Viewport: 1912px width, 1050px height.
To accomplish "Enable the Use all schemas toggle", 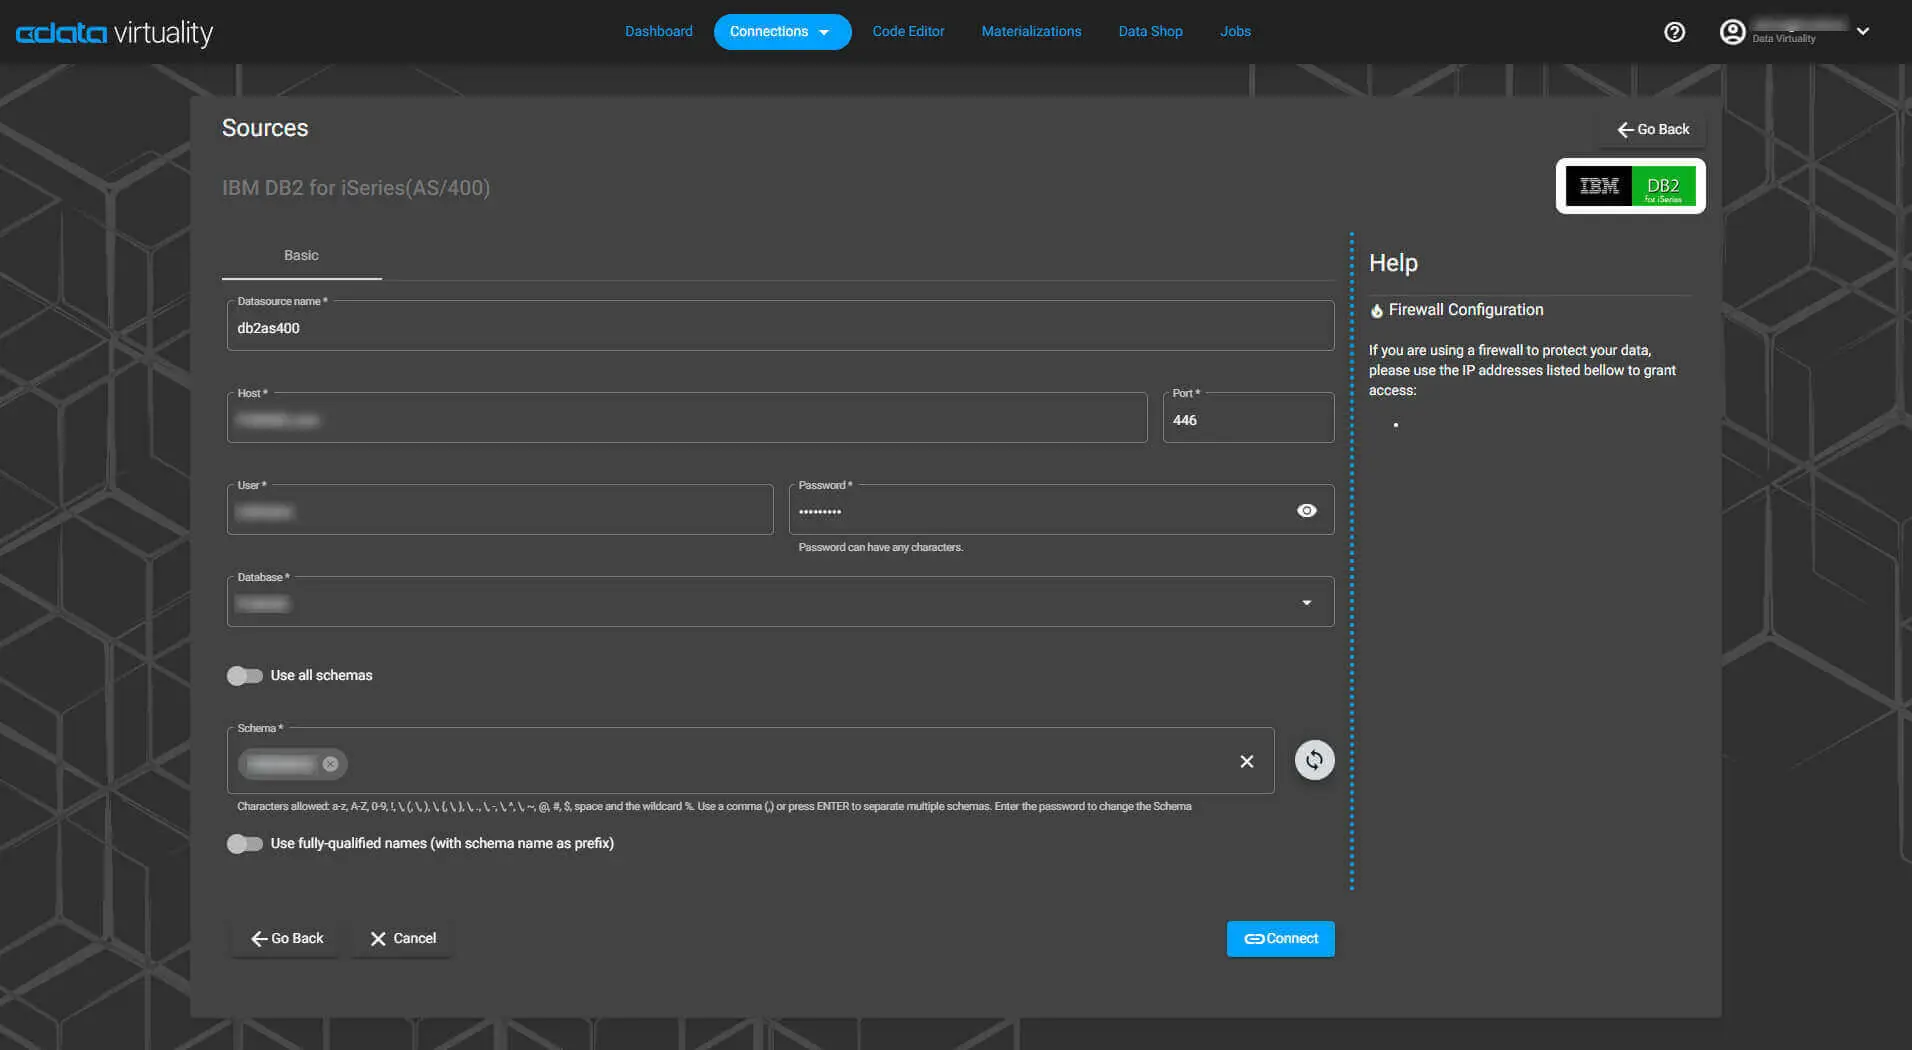I will 244,676.
